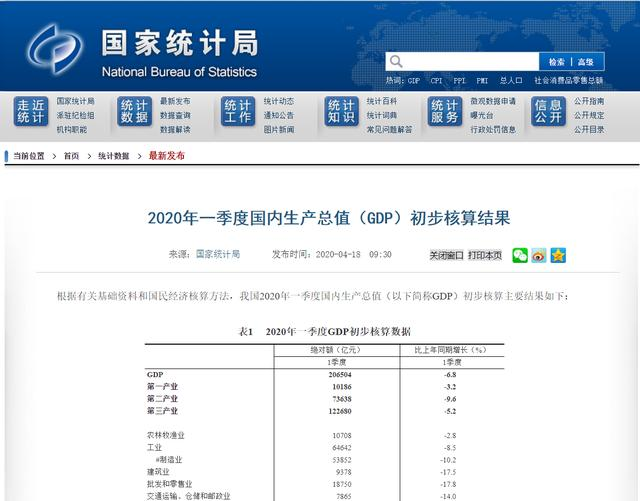This screenshot has width=640, height=501.
Task: Open 微观数据申请 menu link
Action: click(493, 101)
